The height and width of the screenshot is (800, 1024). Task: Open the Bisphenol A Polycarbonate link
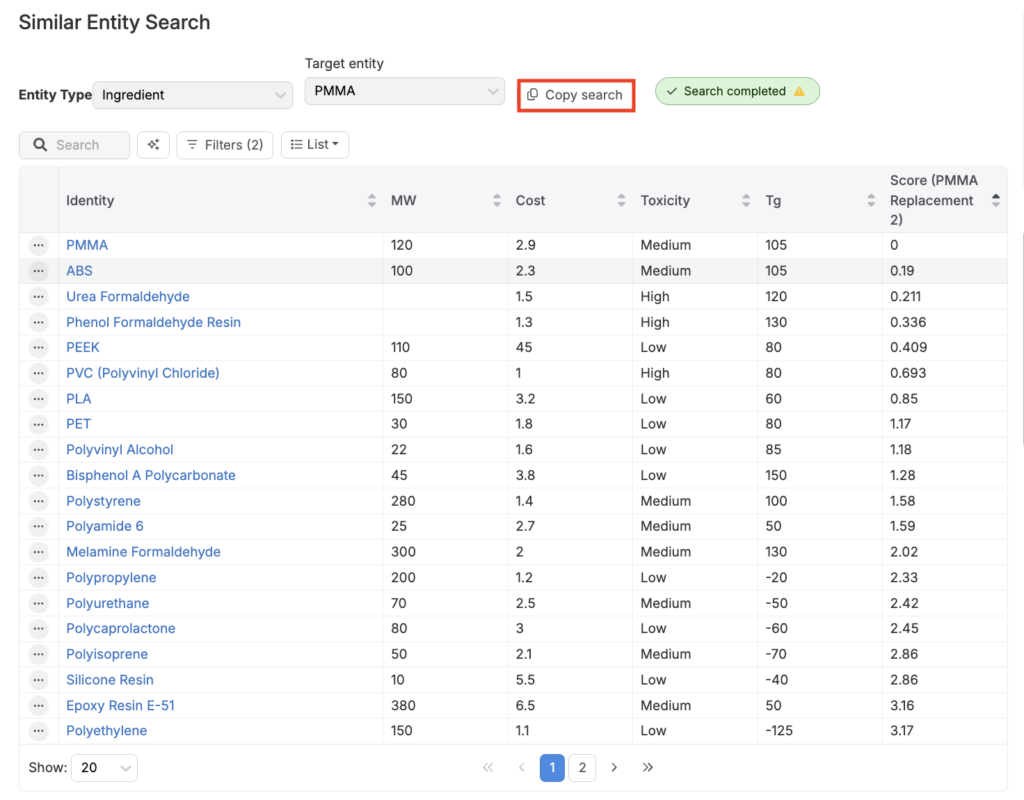coord(151,475)
